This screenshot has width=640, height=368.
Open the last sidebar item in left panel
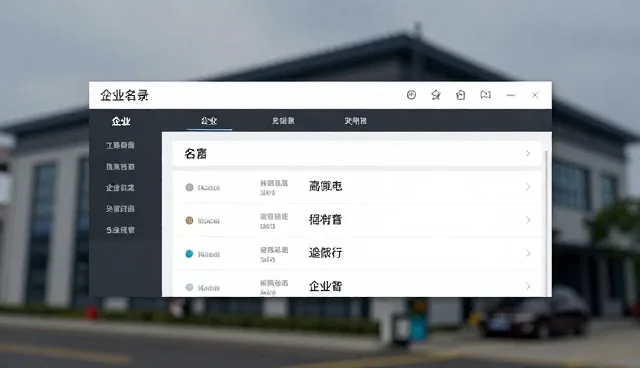click(120, 230)
